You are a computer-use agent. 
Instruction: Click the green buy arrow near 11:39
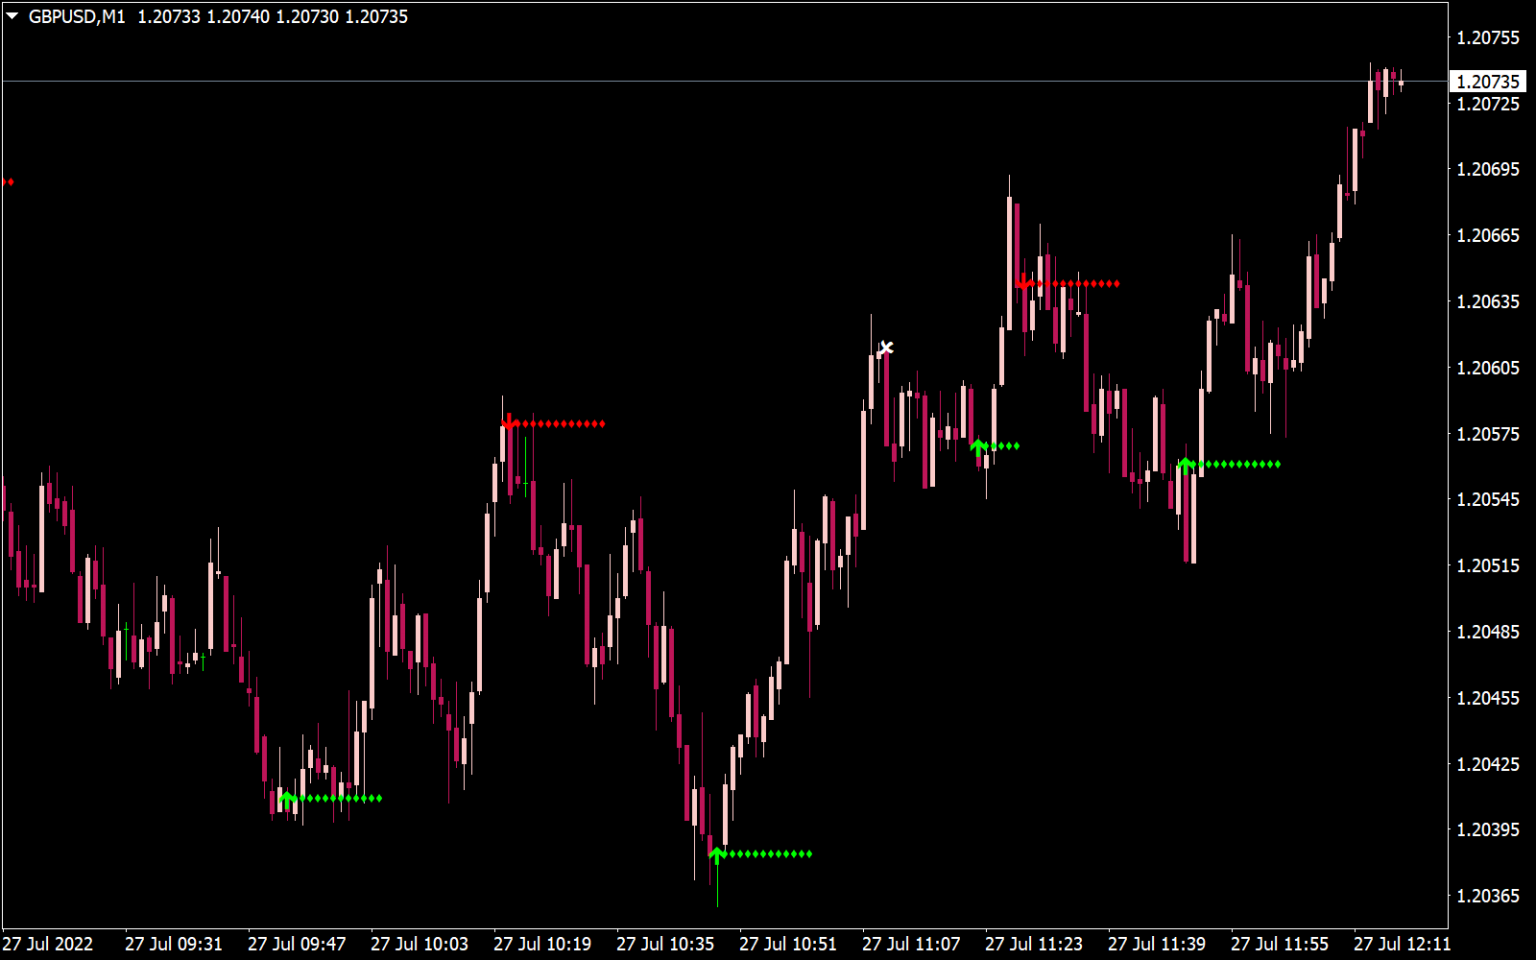pyautogui.click(x=1188, y=463)
